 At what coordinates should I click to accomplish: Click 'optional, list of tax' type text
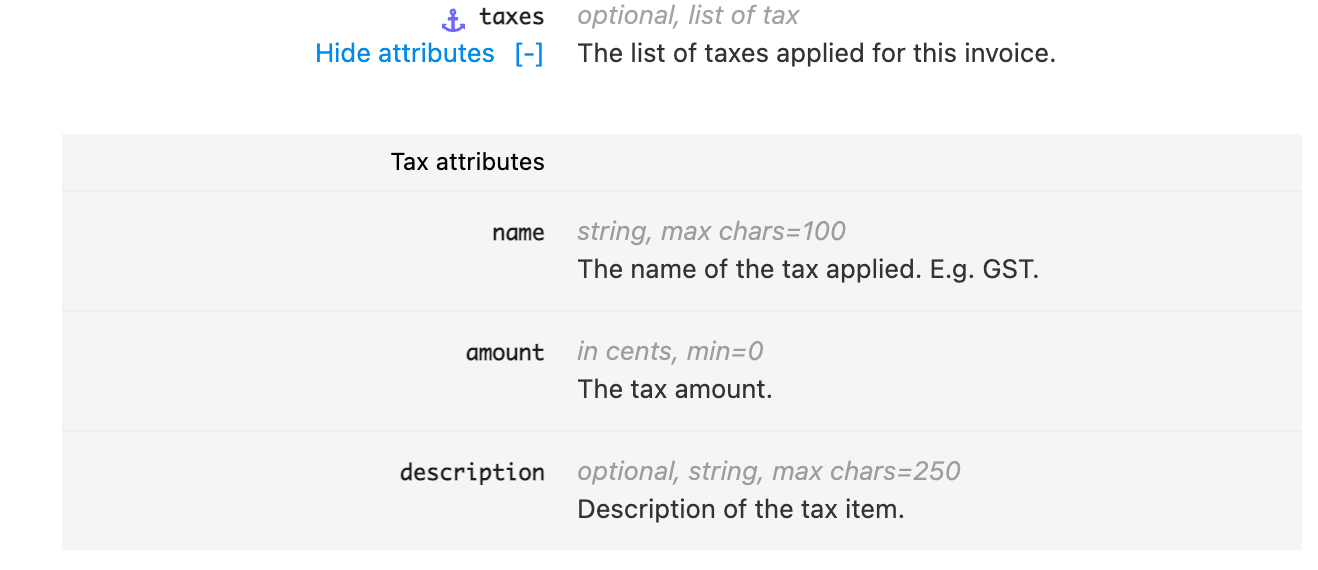688,16
